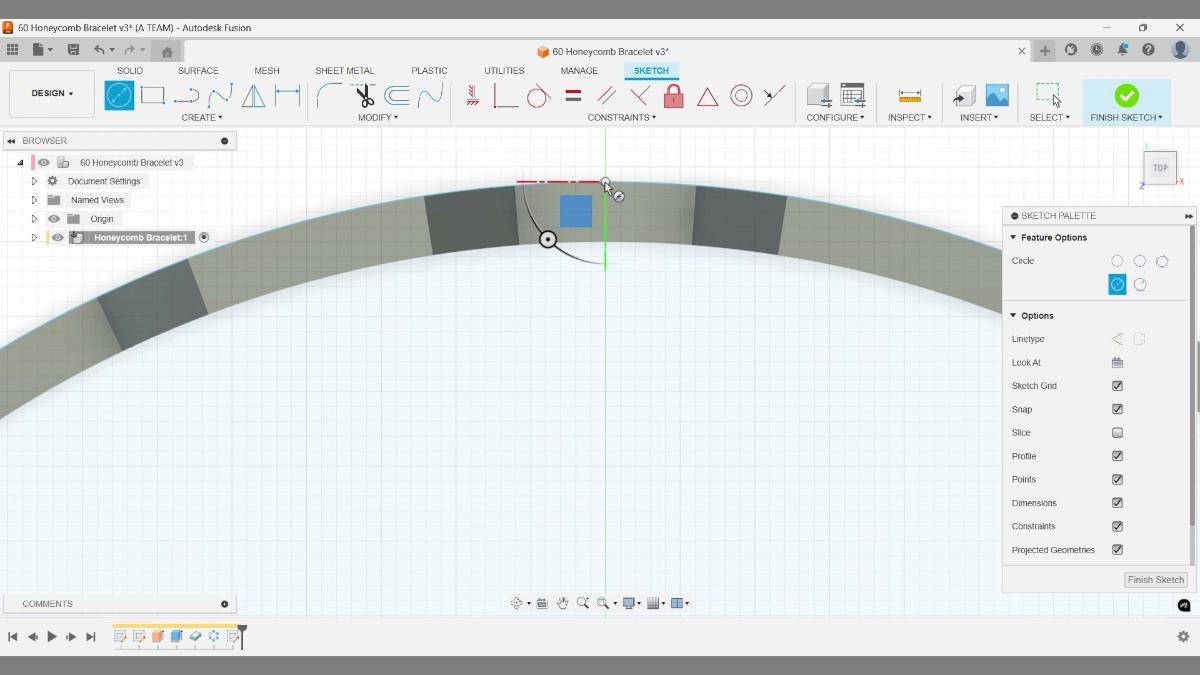Switch to the SHEET METAL tab
The height and width of the screenshot is (675, 1200).
344,70
